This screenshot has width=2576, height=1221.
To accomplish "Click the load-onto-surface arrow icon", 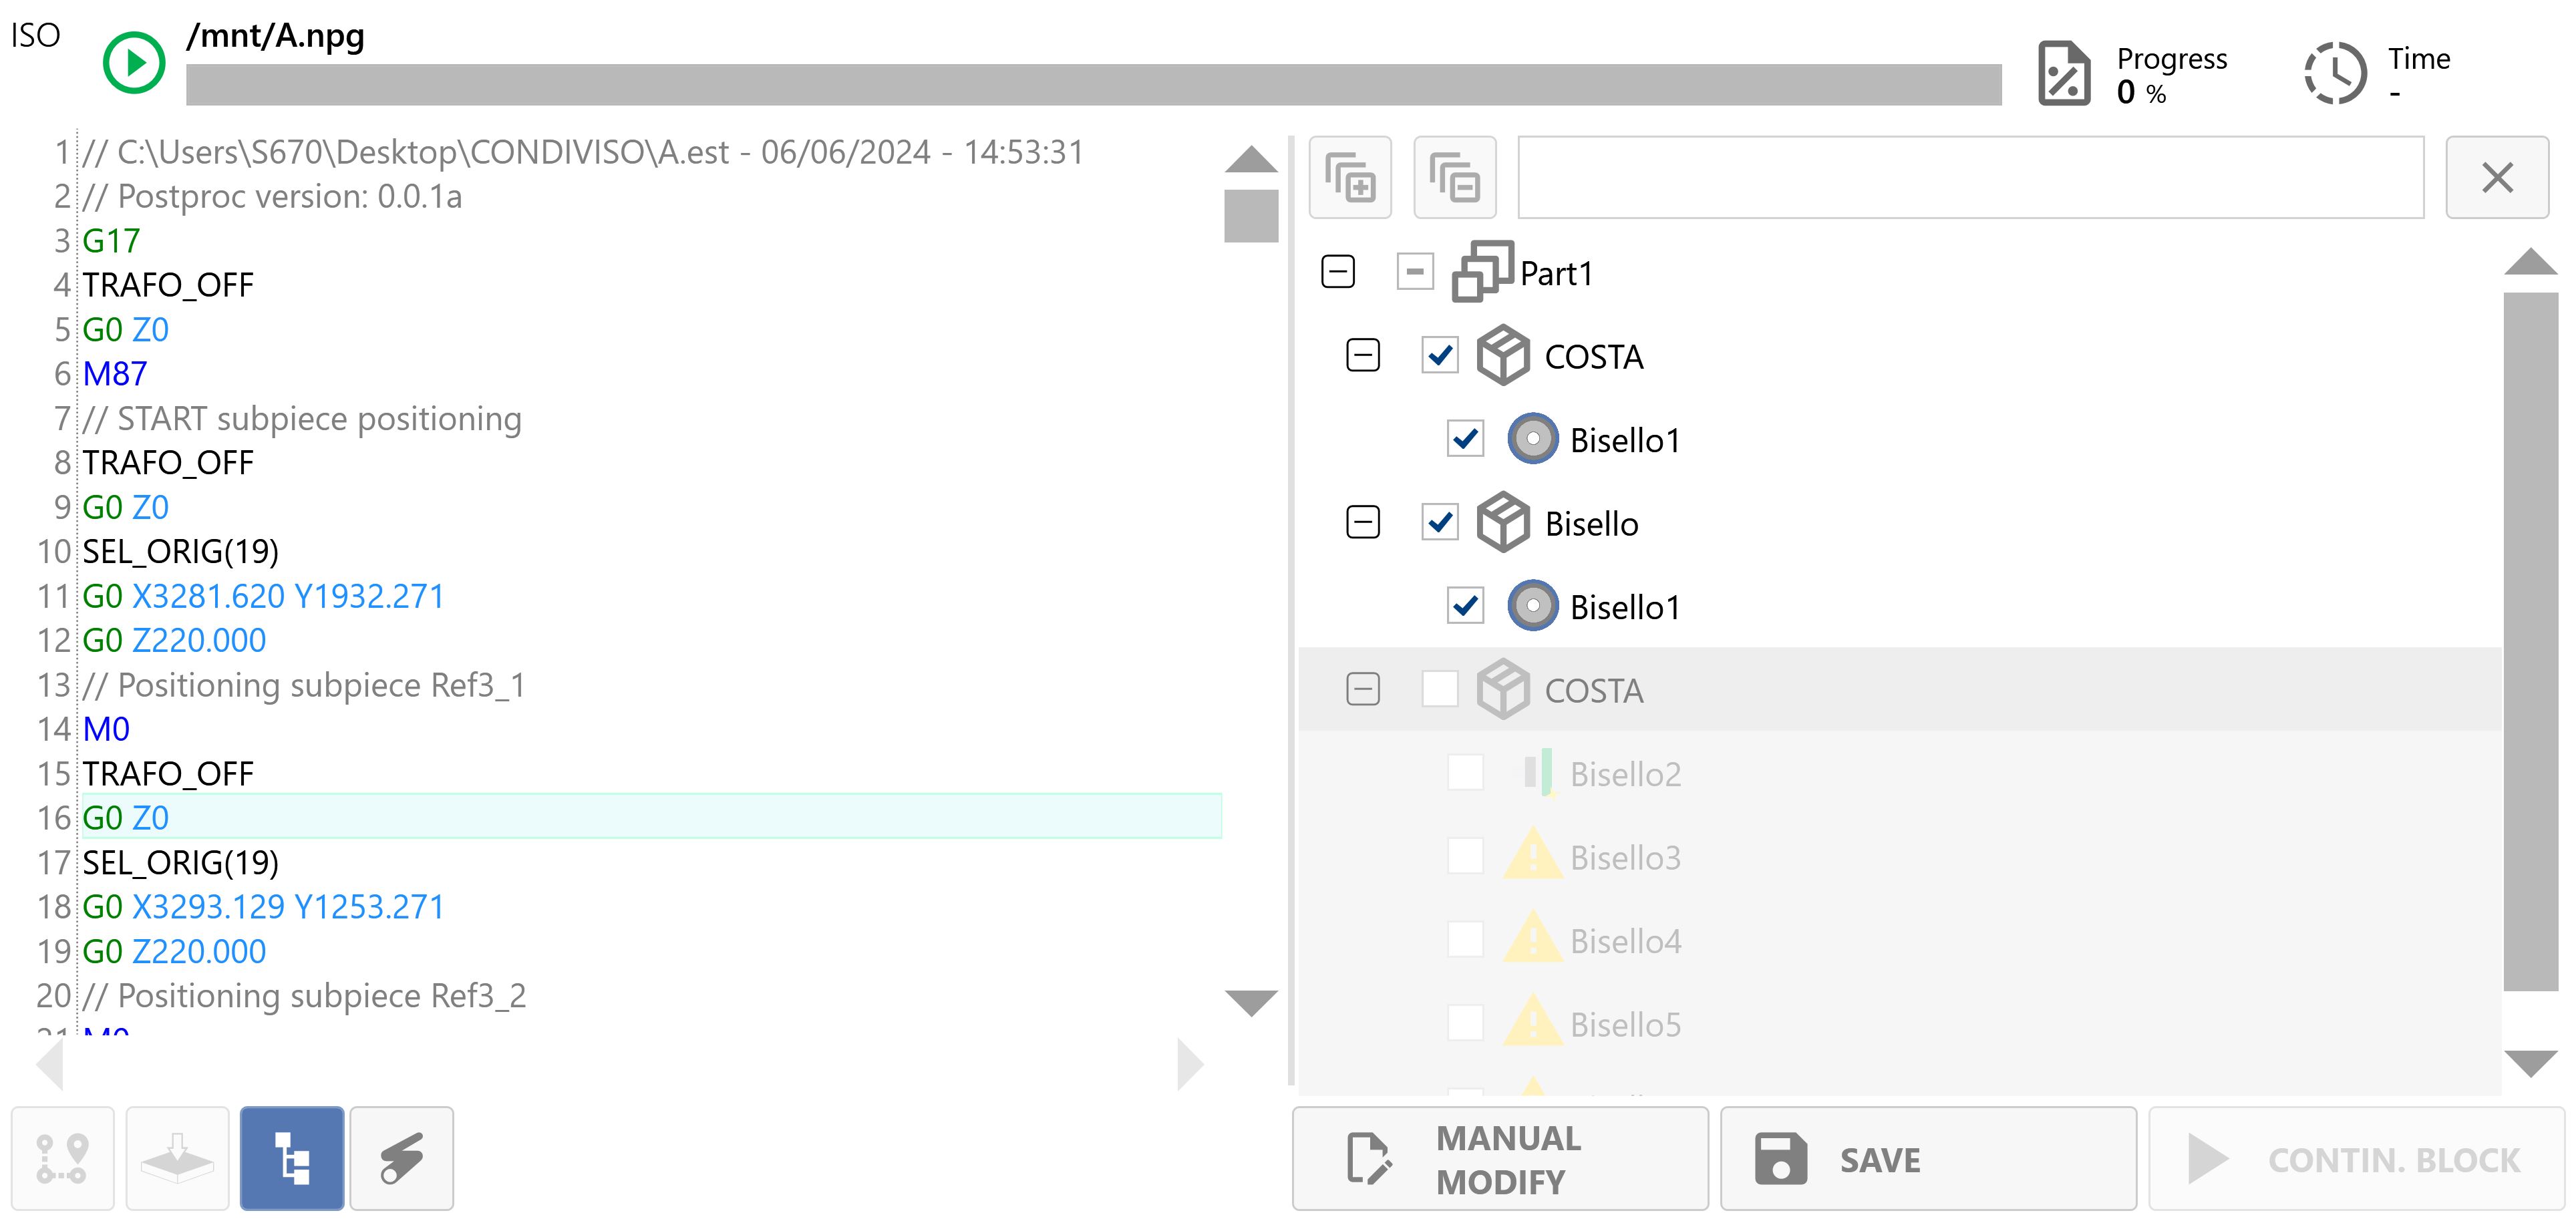I will [x=177, y=1159].
